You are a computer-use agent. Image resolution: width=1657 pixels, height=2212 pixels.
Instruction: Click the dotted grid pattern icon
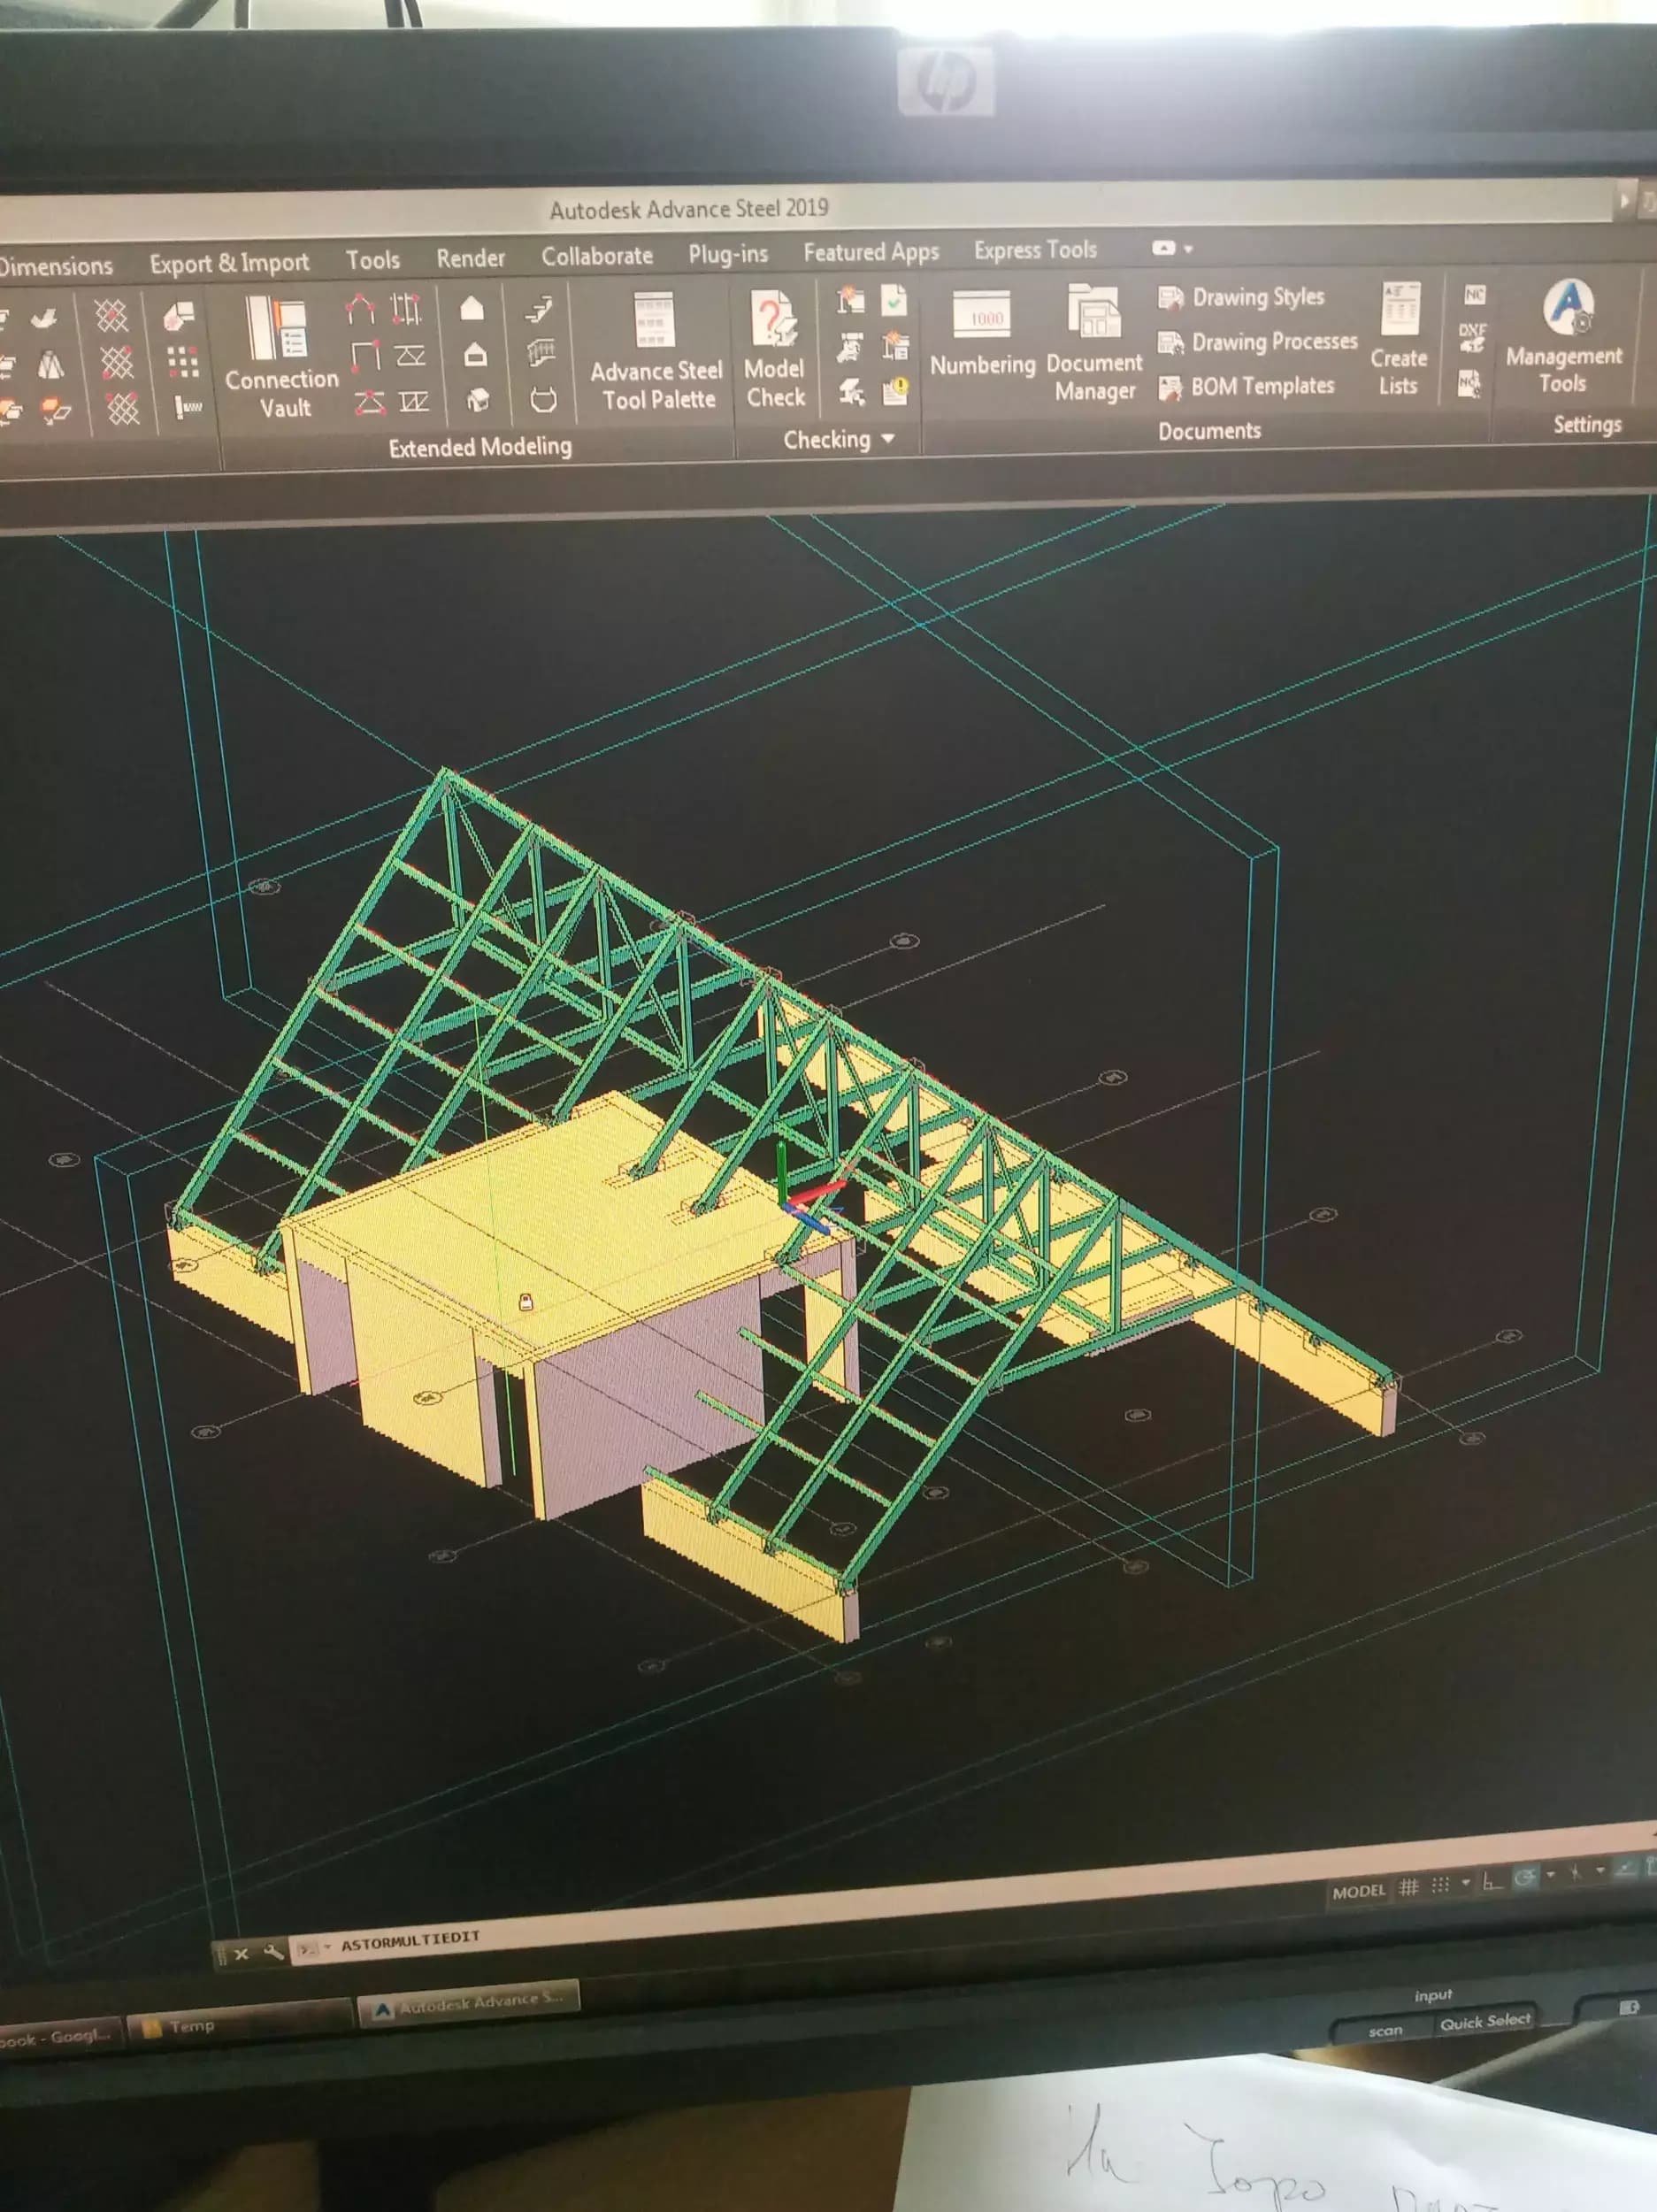click(182, 362)
